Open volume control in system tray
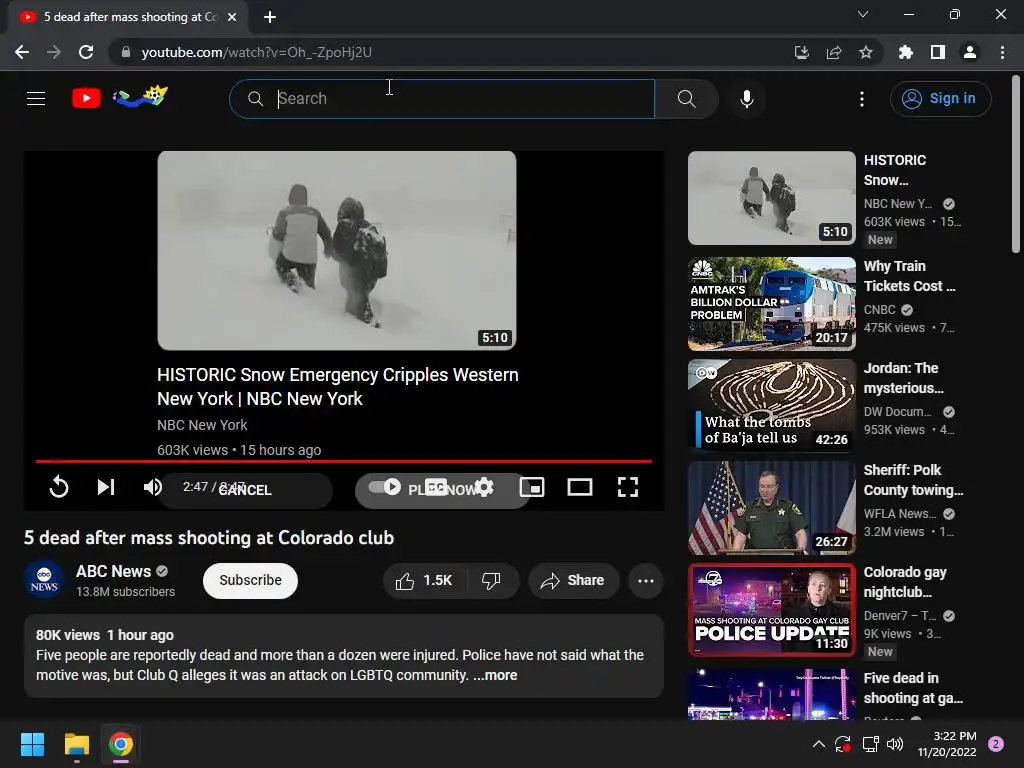Screen dimensions: 1024x768 (x=895, y=744)
